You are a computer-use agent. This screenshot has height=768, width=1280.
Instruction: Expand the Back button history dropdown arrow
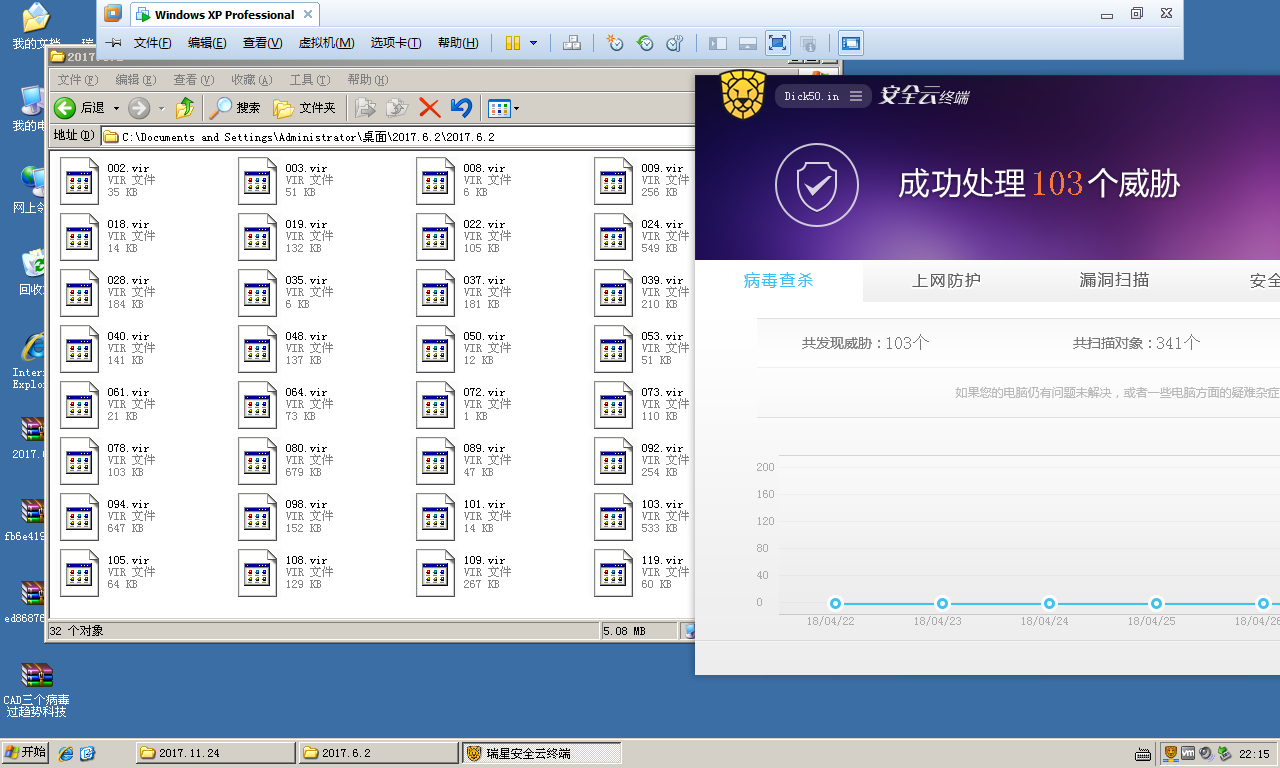click(116, 108)
